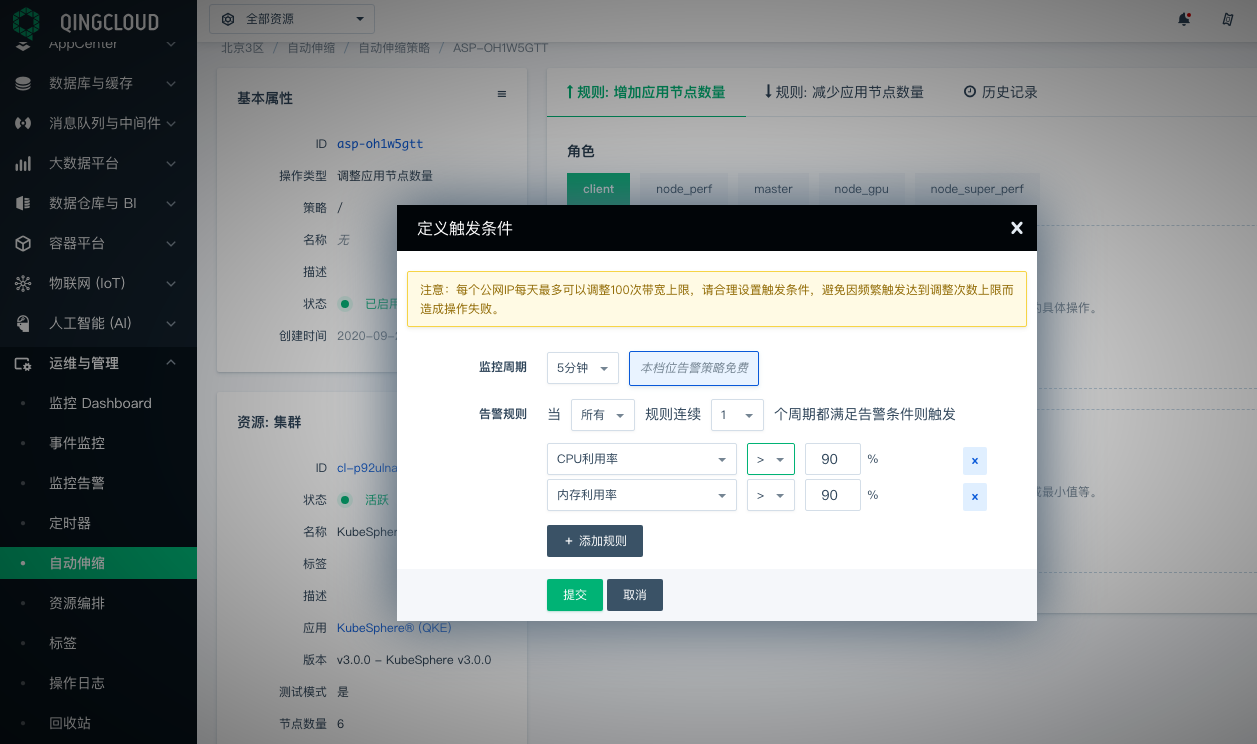Collapse the 运维与管理 sidebar section
1257x744 pixels.
coord(171,363)
